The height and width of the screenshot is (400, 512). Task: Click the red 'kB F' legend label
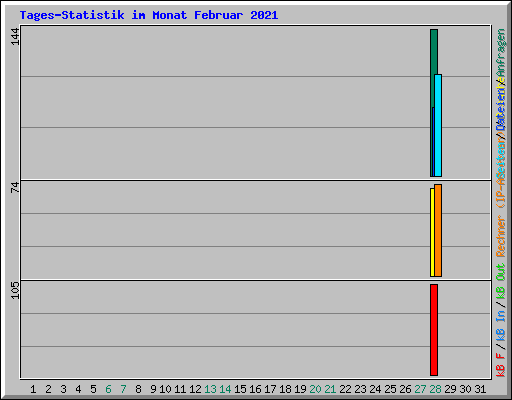coord(501,365)
